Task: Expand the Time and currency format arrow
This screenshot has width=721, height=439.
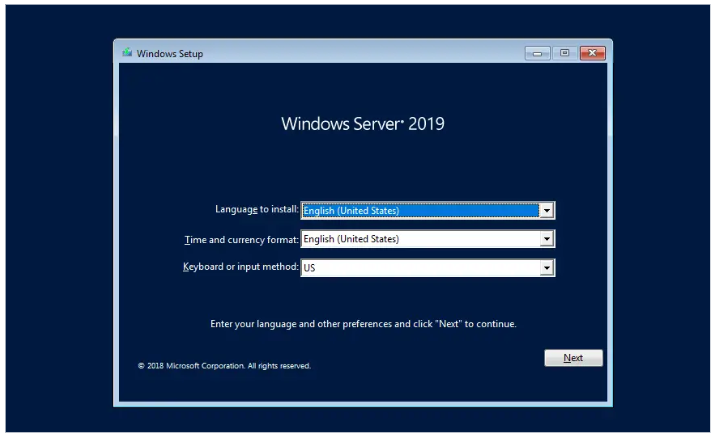Action: click(x=546, y=239)
